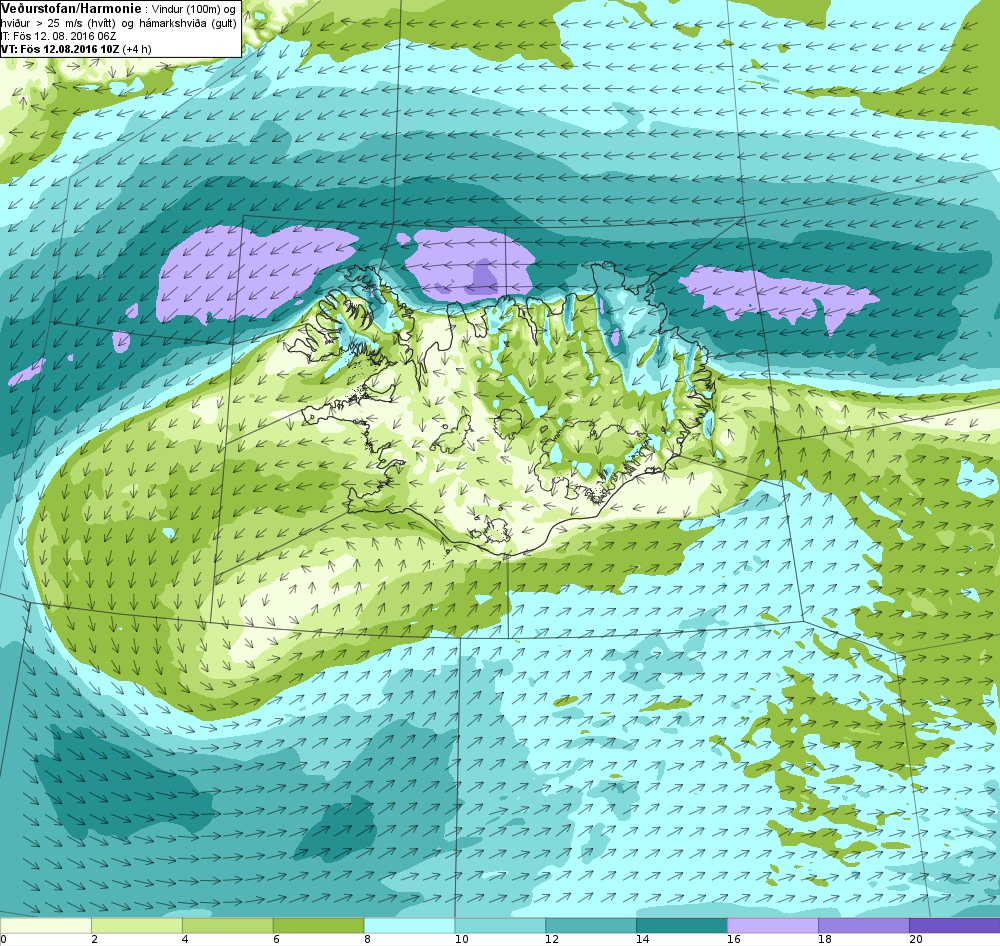Click the medium teal 12–14 legend swatch
This screenshot has width=1000, height=946.
[591, 926]
